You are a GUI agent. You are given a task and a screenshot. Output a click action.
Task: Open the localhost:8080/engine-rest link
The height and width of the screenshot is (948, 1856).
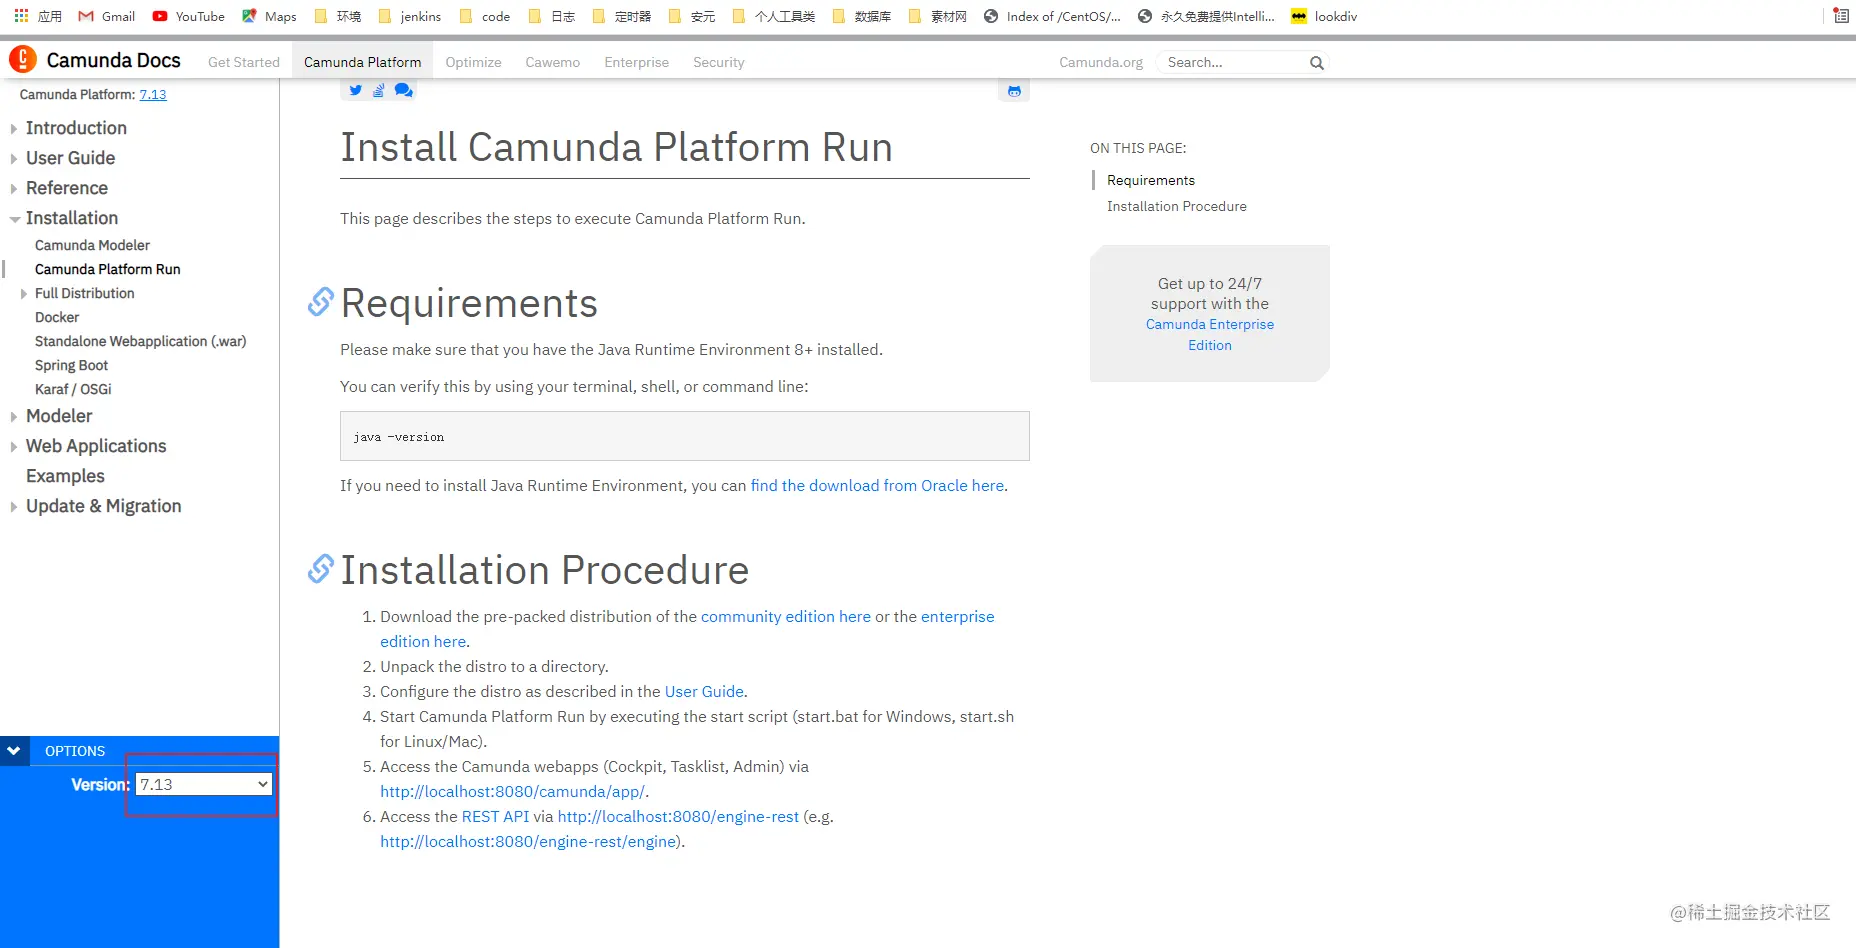point(678,816)
